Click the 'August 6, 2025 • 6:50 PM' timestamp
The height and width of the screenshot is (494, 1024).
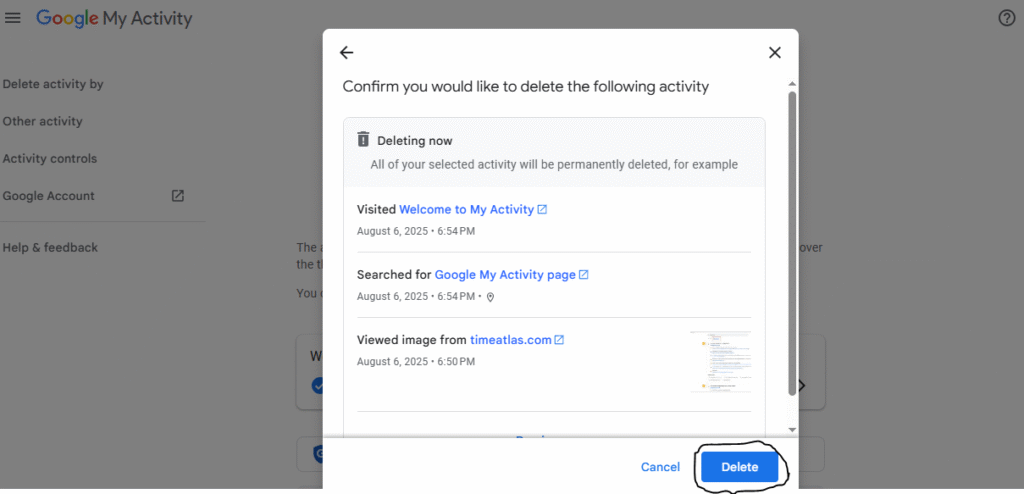coord(416,361)
